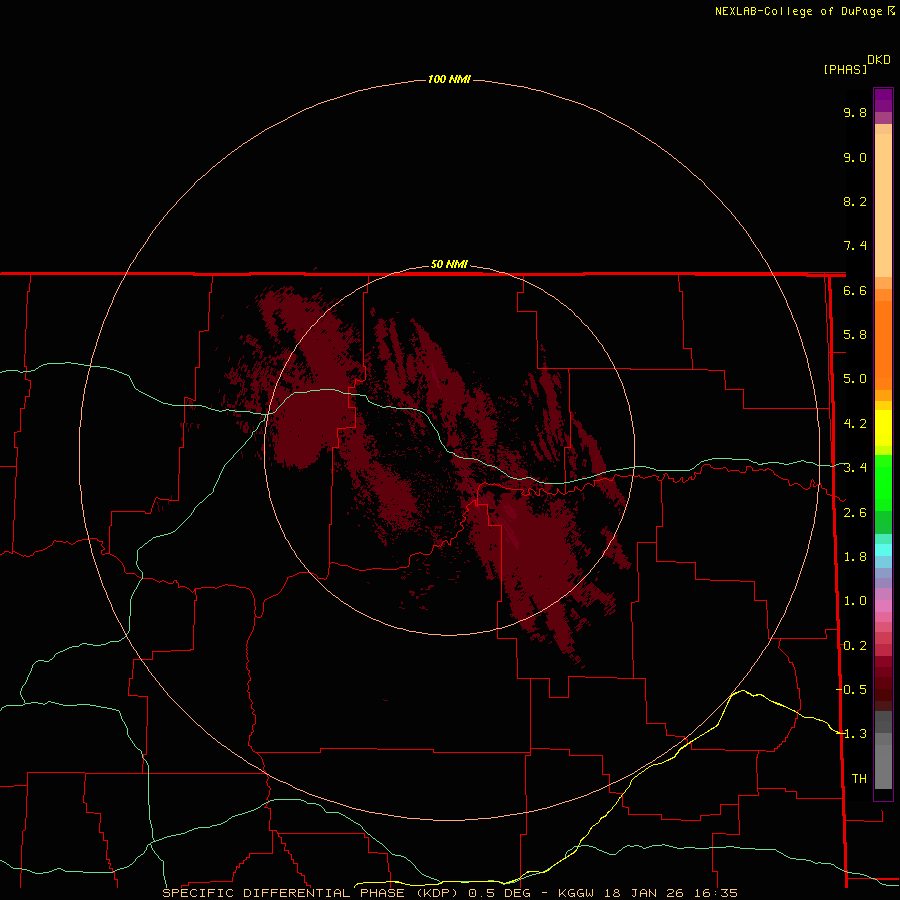
Task: Click the 16:35 timestamp
Action: 715,893
